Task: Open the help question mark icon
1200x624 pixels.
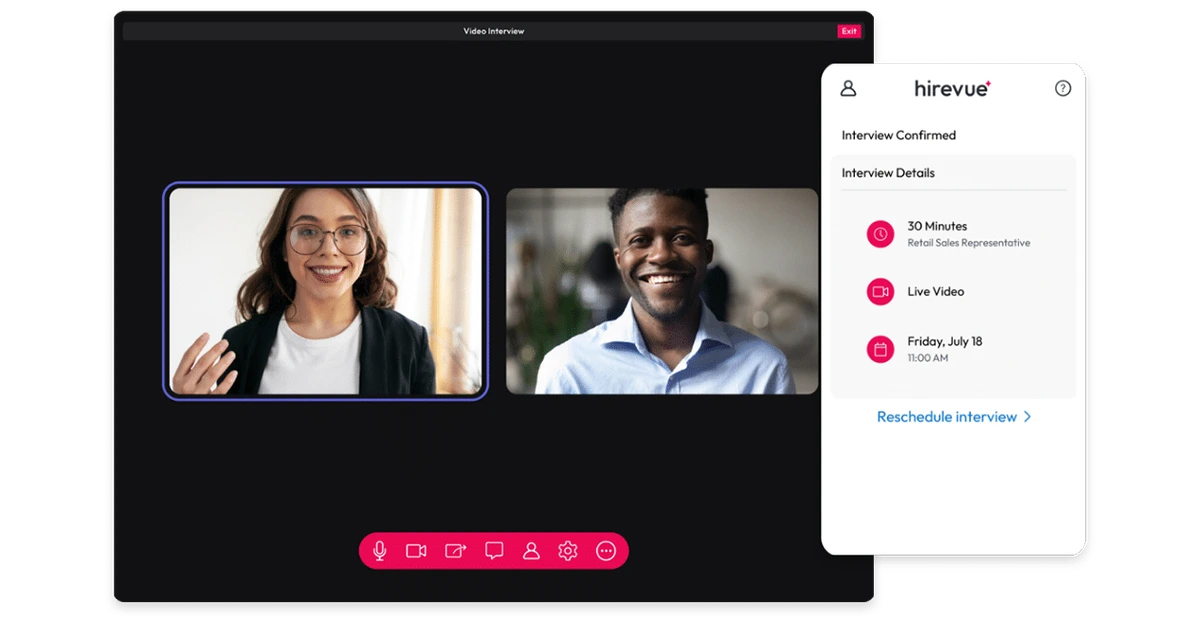Action: pos(1063,88)
